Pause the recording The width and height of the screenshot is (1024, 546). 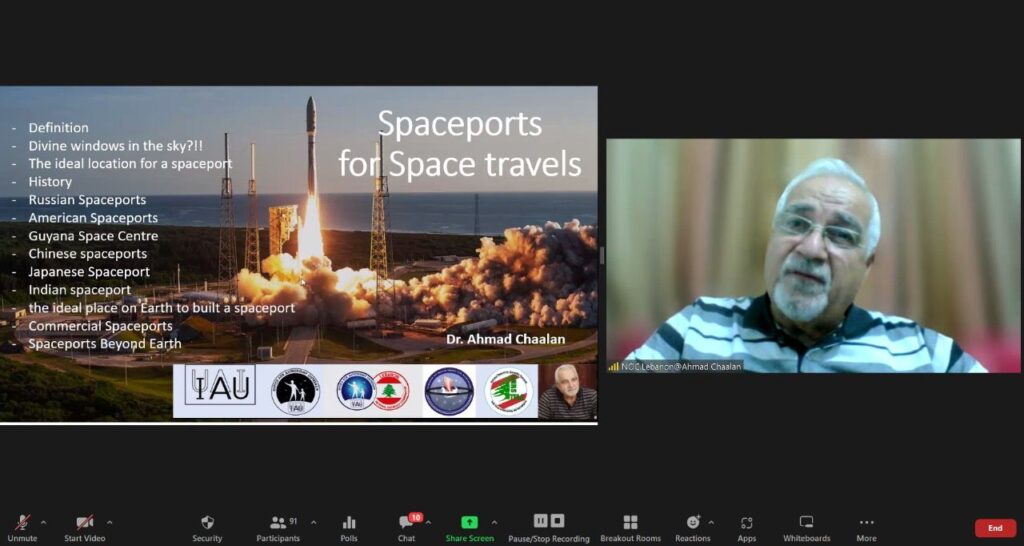540,521
